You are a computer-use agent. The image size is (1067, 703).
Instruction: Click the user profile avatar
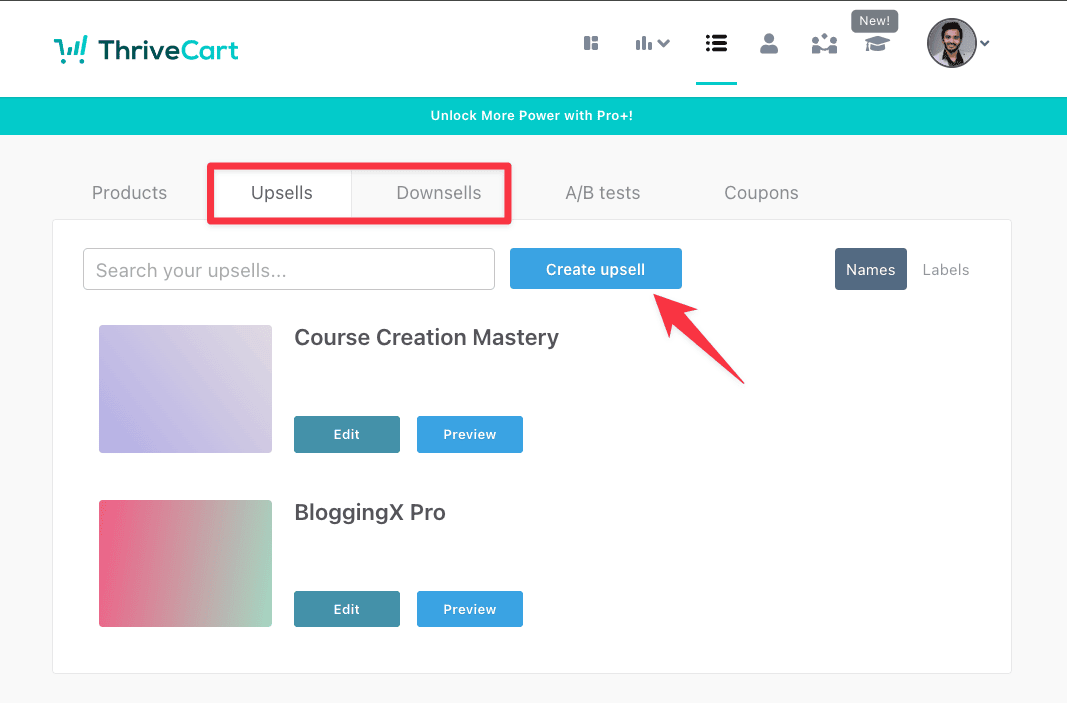[951, 43]
